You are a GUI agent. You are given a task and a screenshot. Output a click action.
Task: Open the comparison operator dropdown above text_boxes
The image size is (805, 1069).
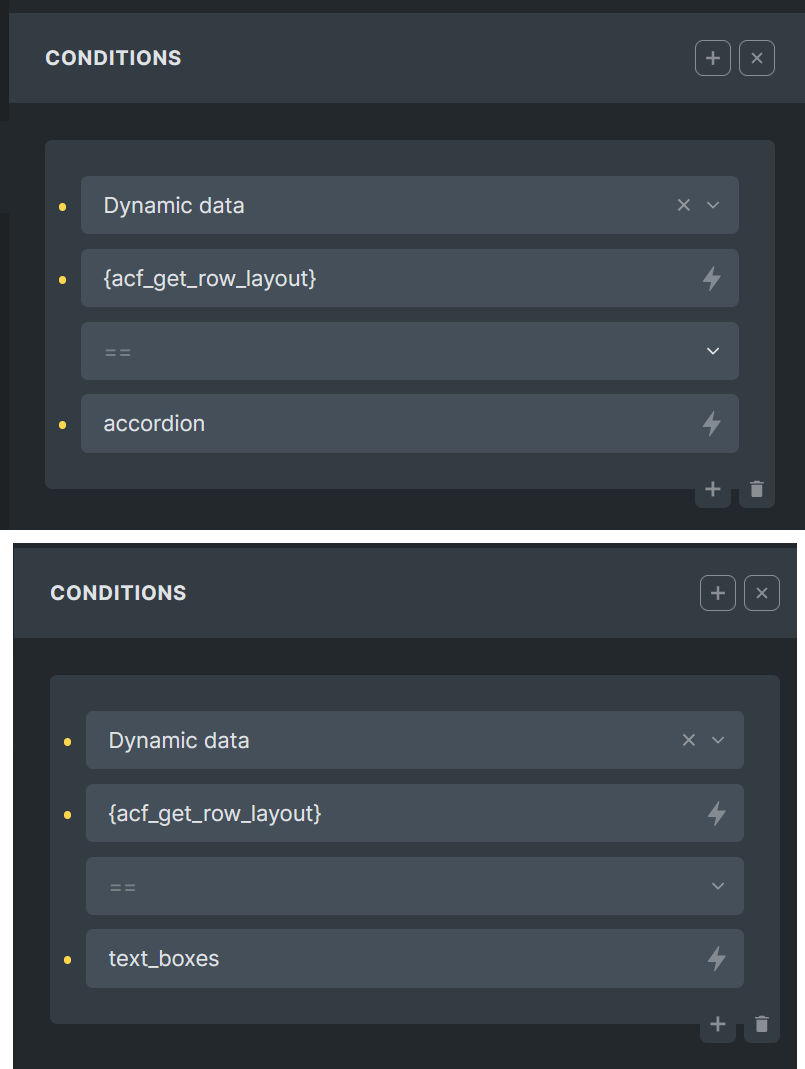click(x=414, y=886)
